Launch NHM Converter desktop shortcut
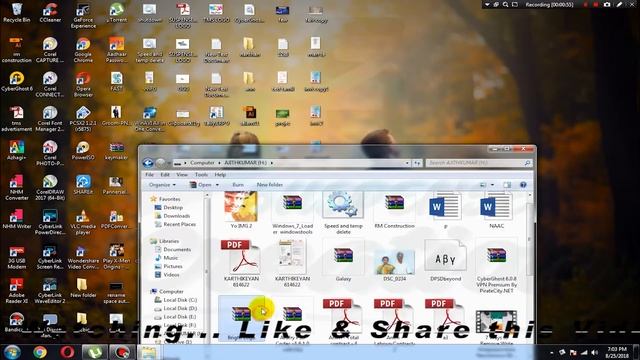The width and height of the screenshot is (640, 360). click(x=17, y=188)
